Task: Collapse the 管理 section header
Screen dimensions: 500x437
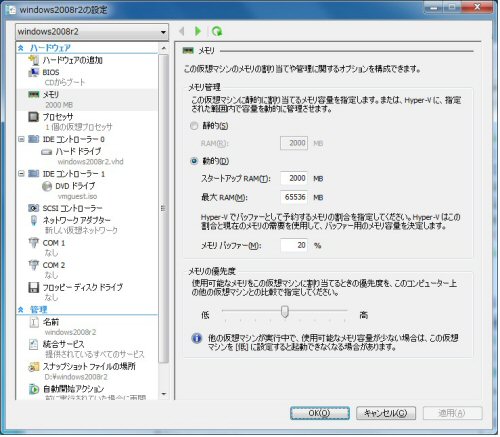Action: [x=21, y=310]
